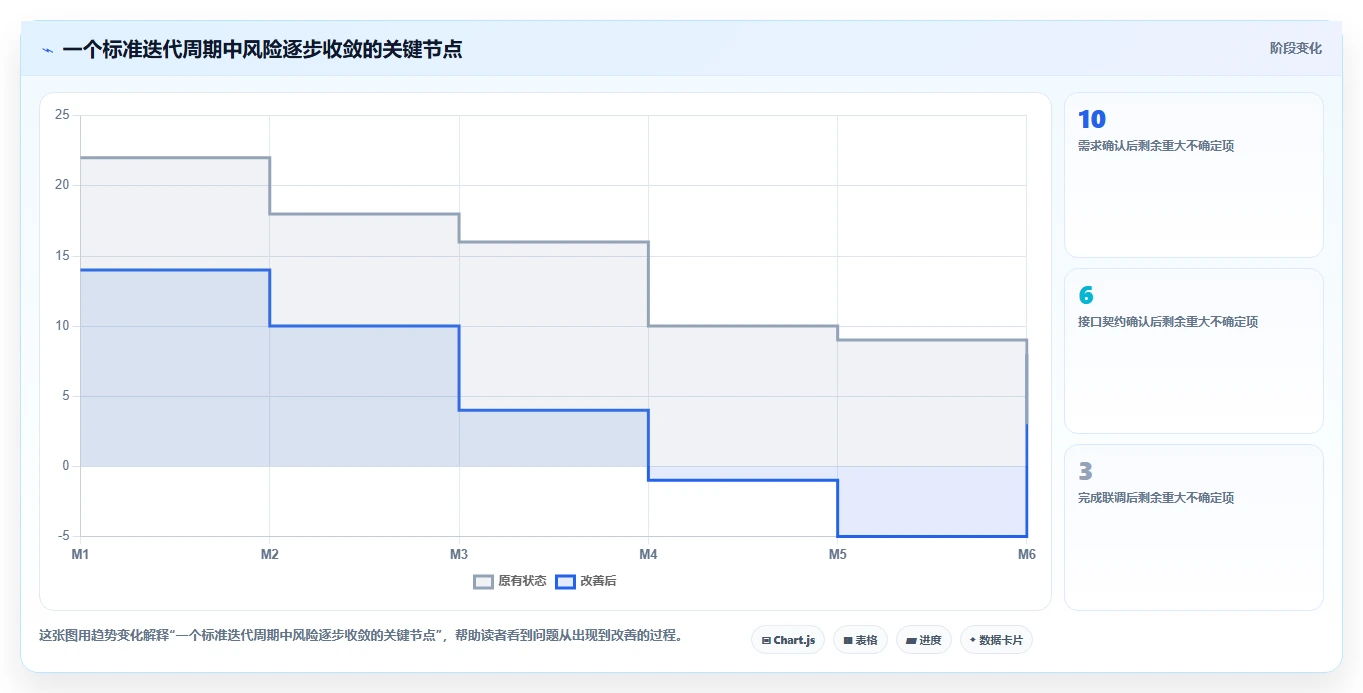Image resolution: width=1363 pixels, height=693 pixels.
Task: Click the number 3 in the third card
Action: coord(1086,471)
